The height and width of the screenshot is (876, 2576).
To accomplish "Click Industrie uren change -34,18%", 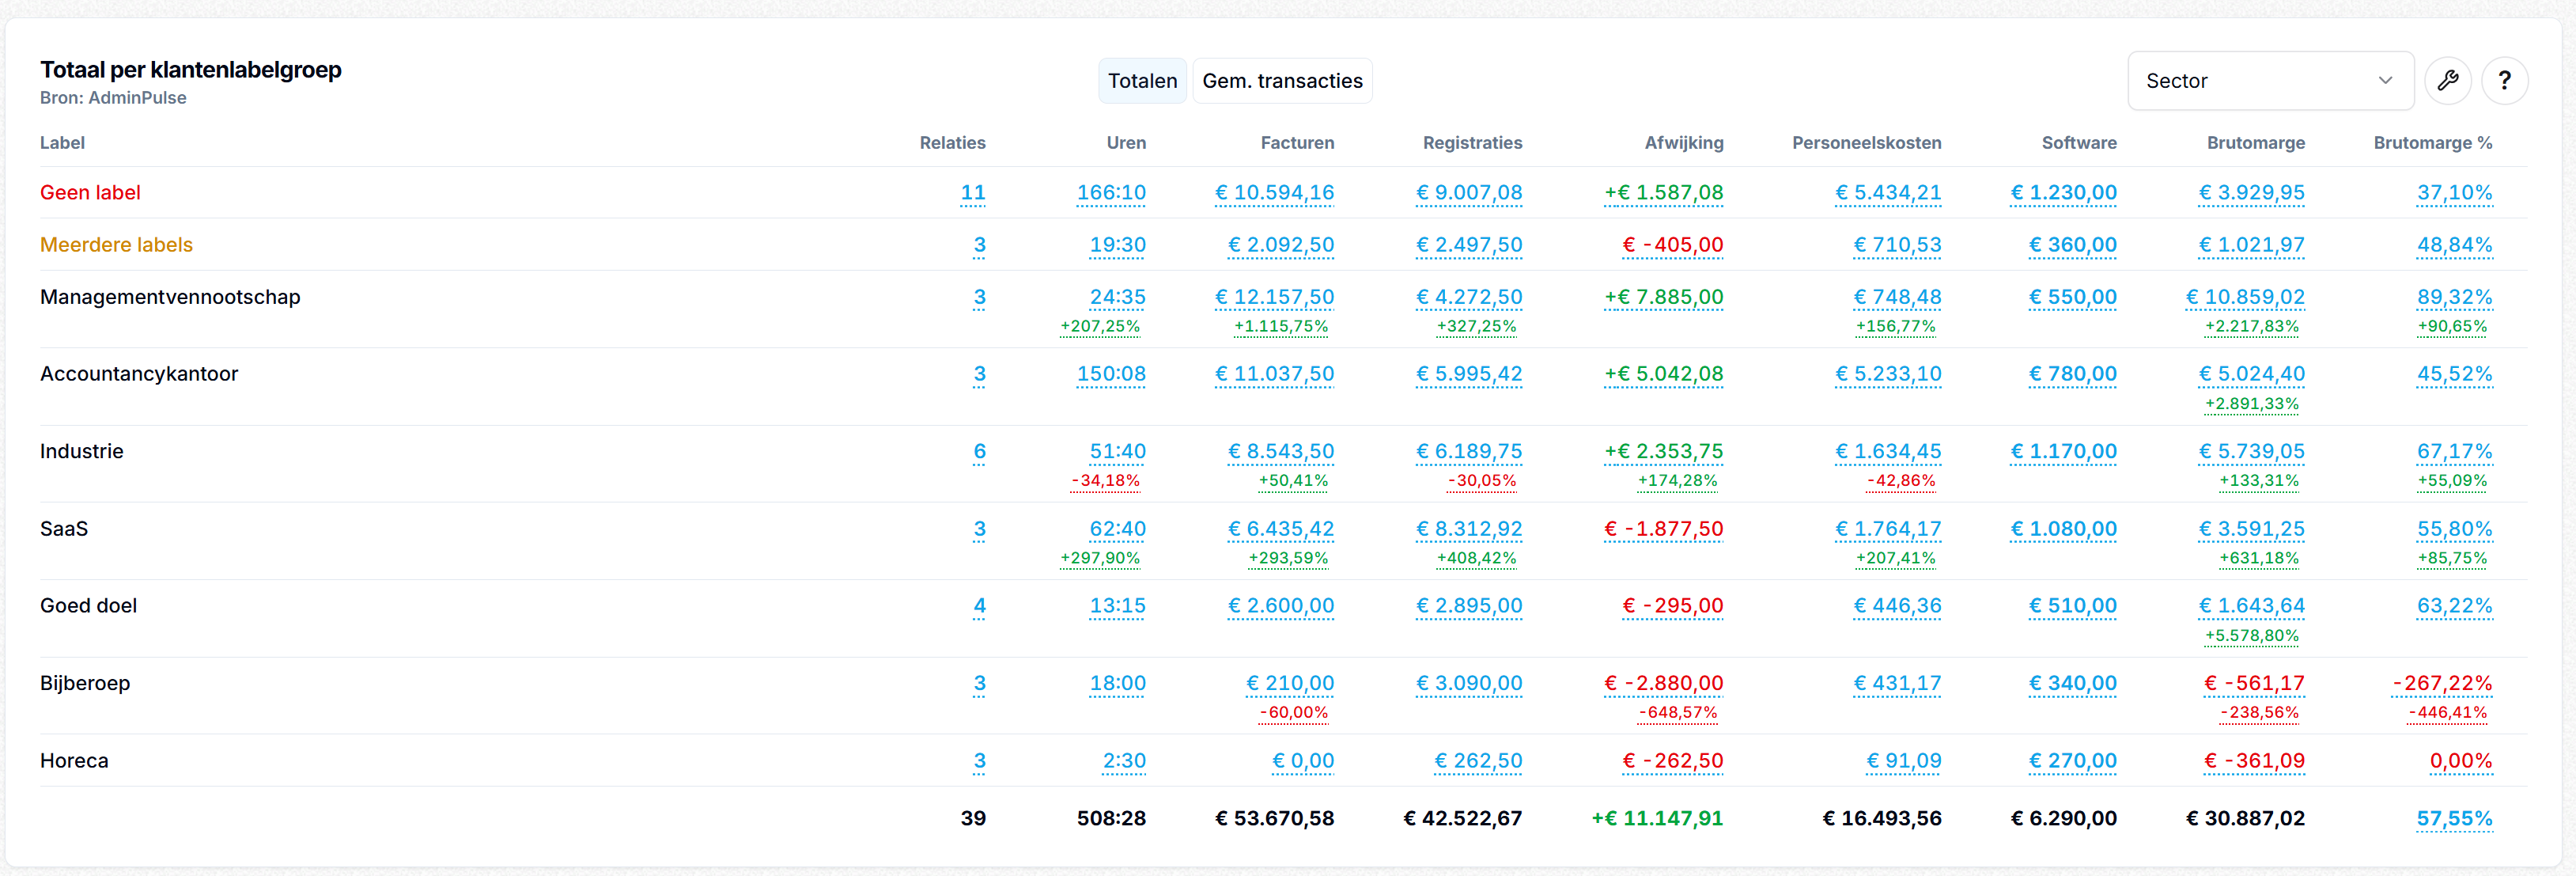I will pyautogui.click(x=1105, y=481).
